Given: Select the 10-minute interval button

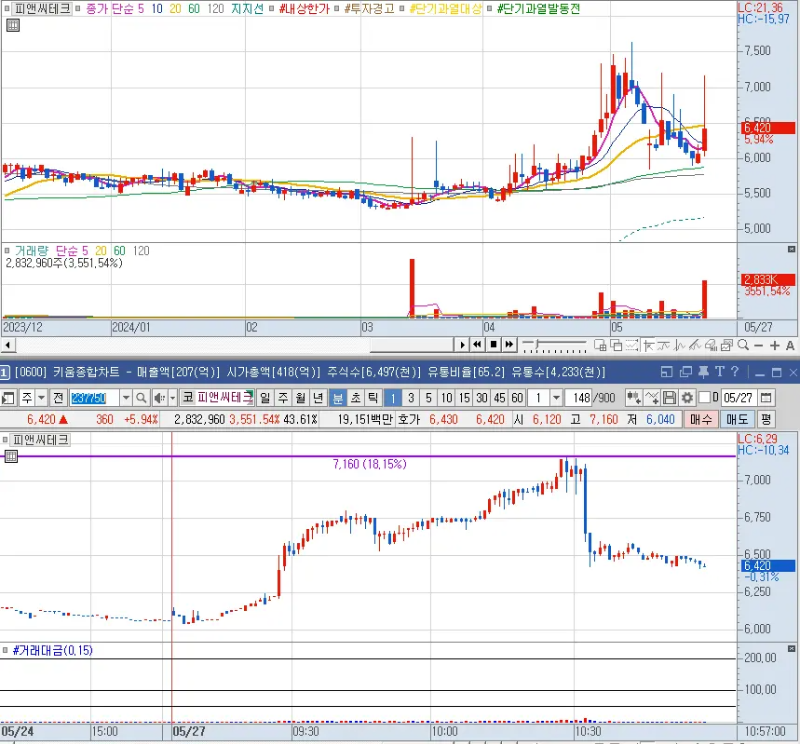Looking at the screenshot, I should (446, 398).
